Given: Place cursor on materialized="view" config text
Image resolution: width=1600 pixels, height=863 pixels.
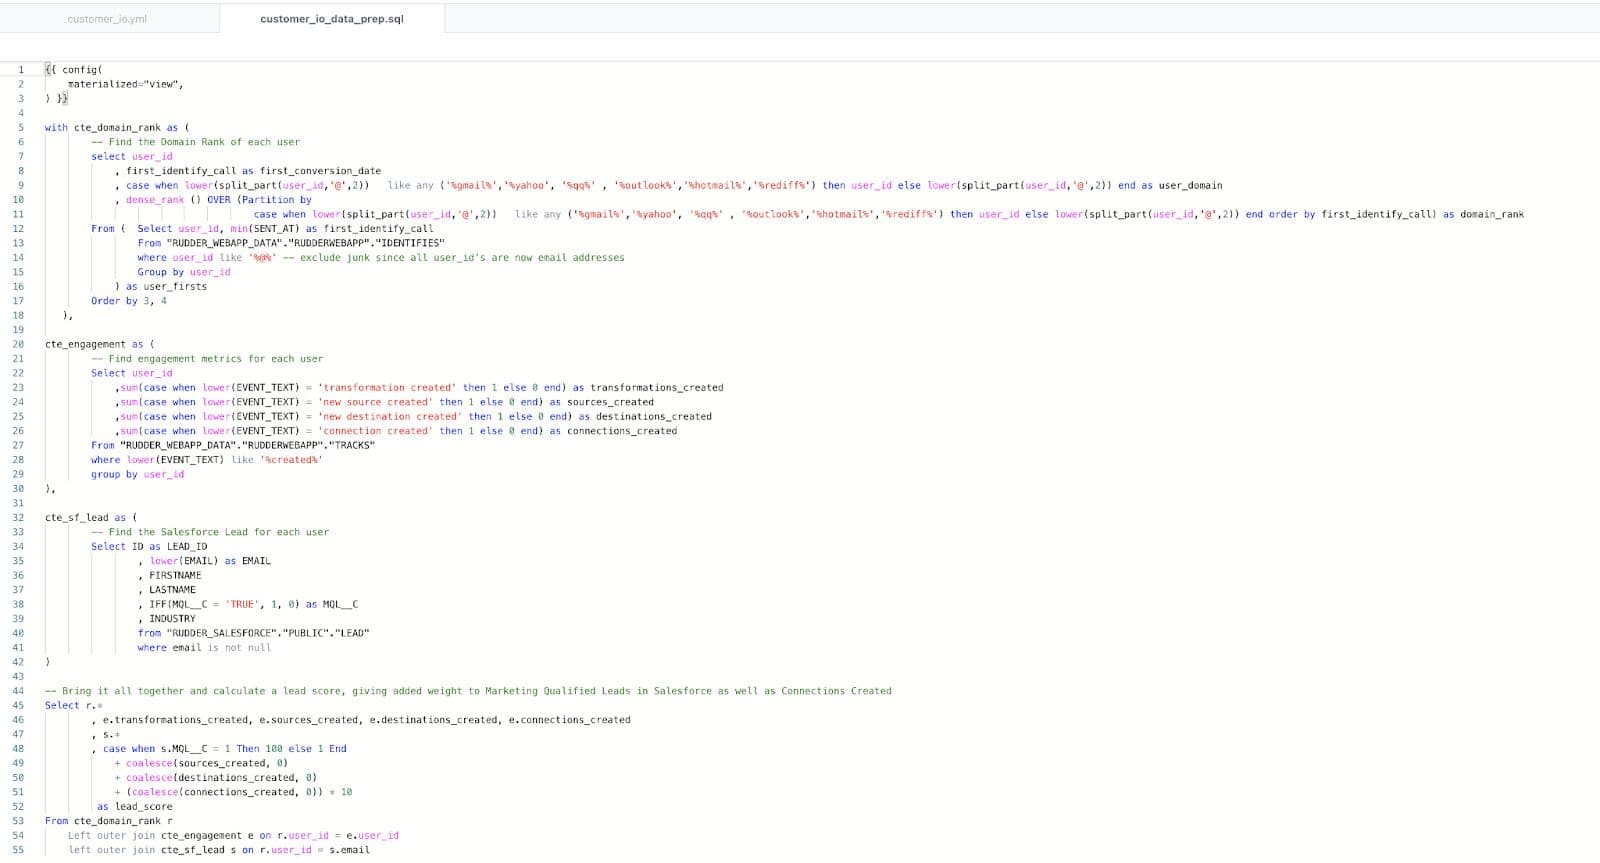Looking at the screenshot, I should coord(125,84).
